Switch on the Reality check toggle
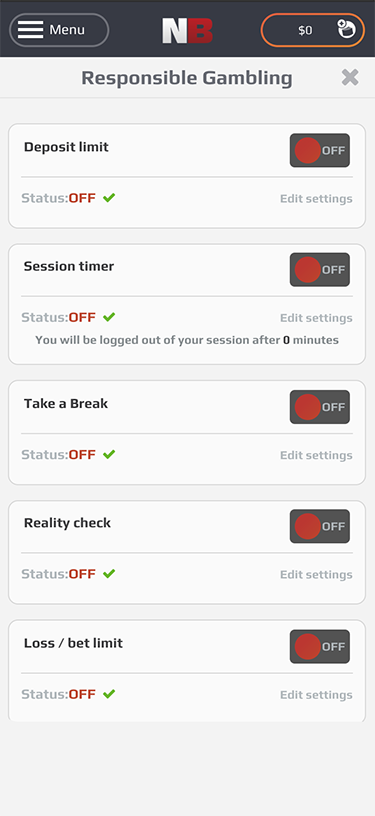 click(x=320, y=526)
